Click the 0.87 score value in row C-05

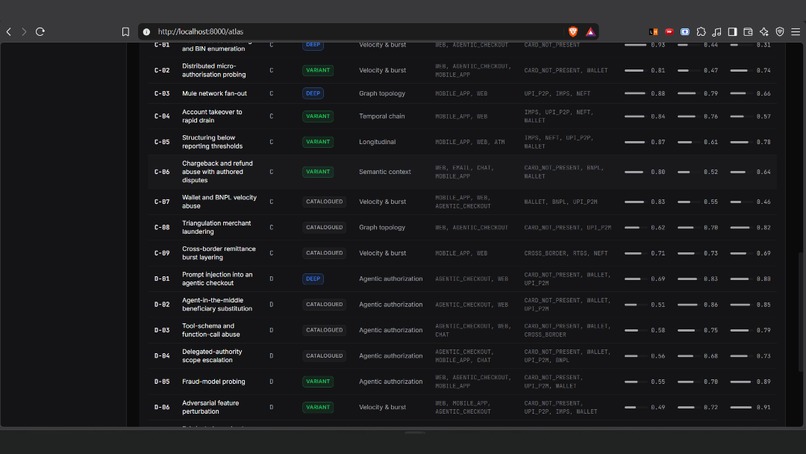658,142
